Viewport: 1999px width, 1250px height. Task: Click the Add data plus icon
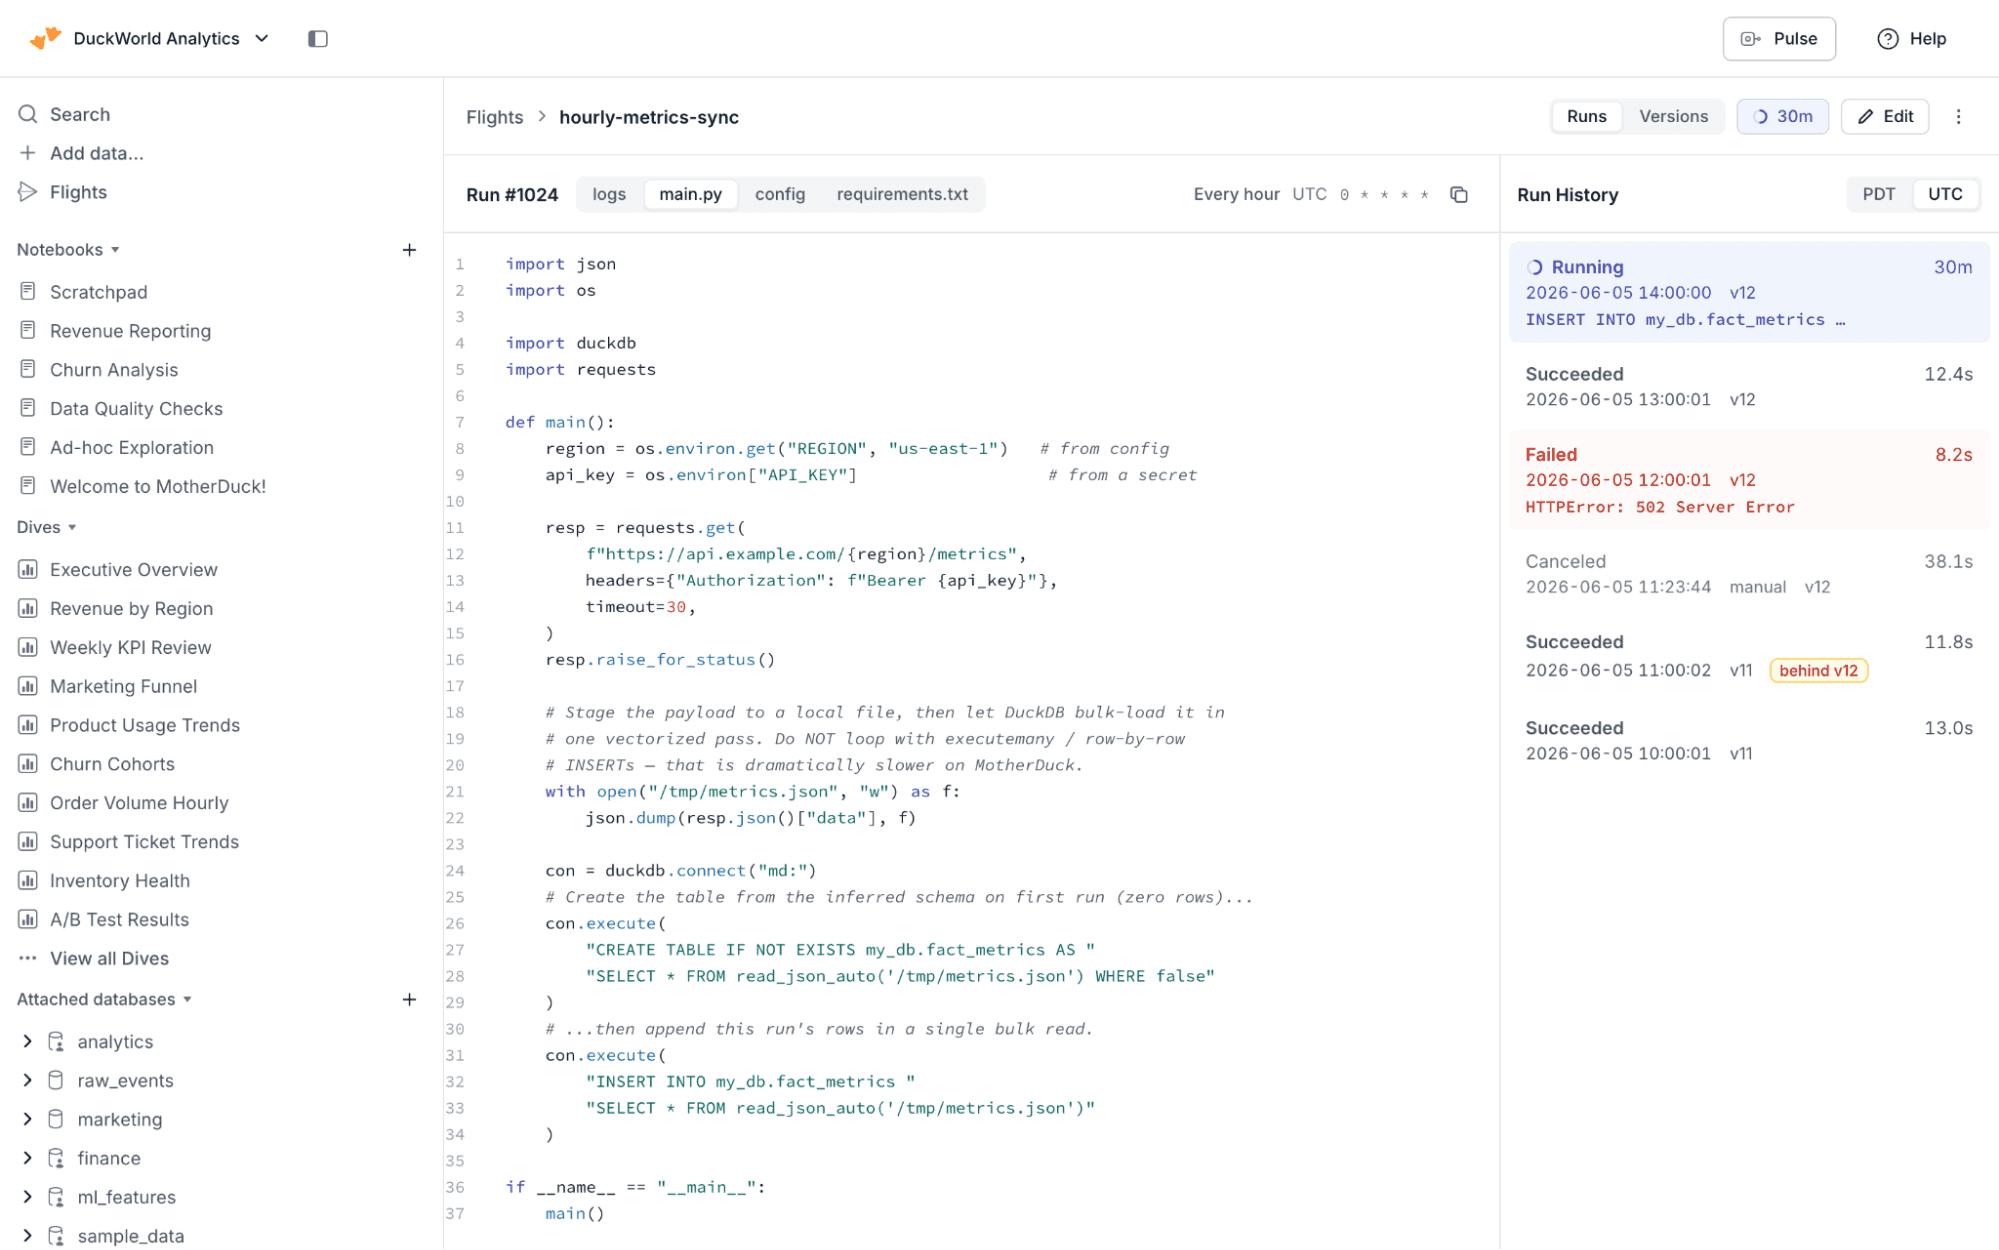click(28, 153)
